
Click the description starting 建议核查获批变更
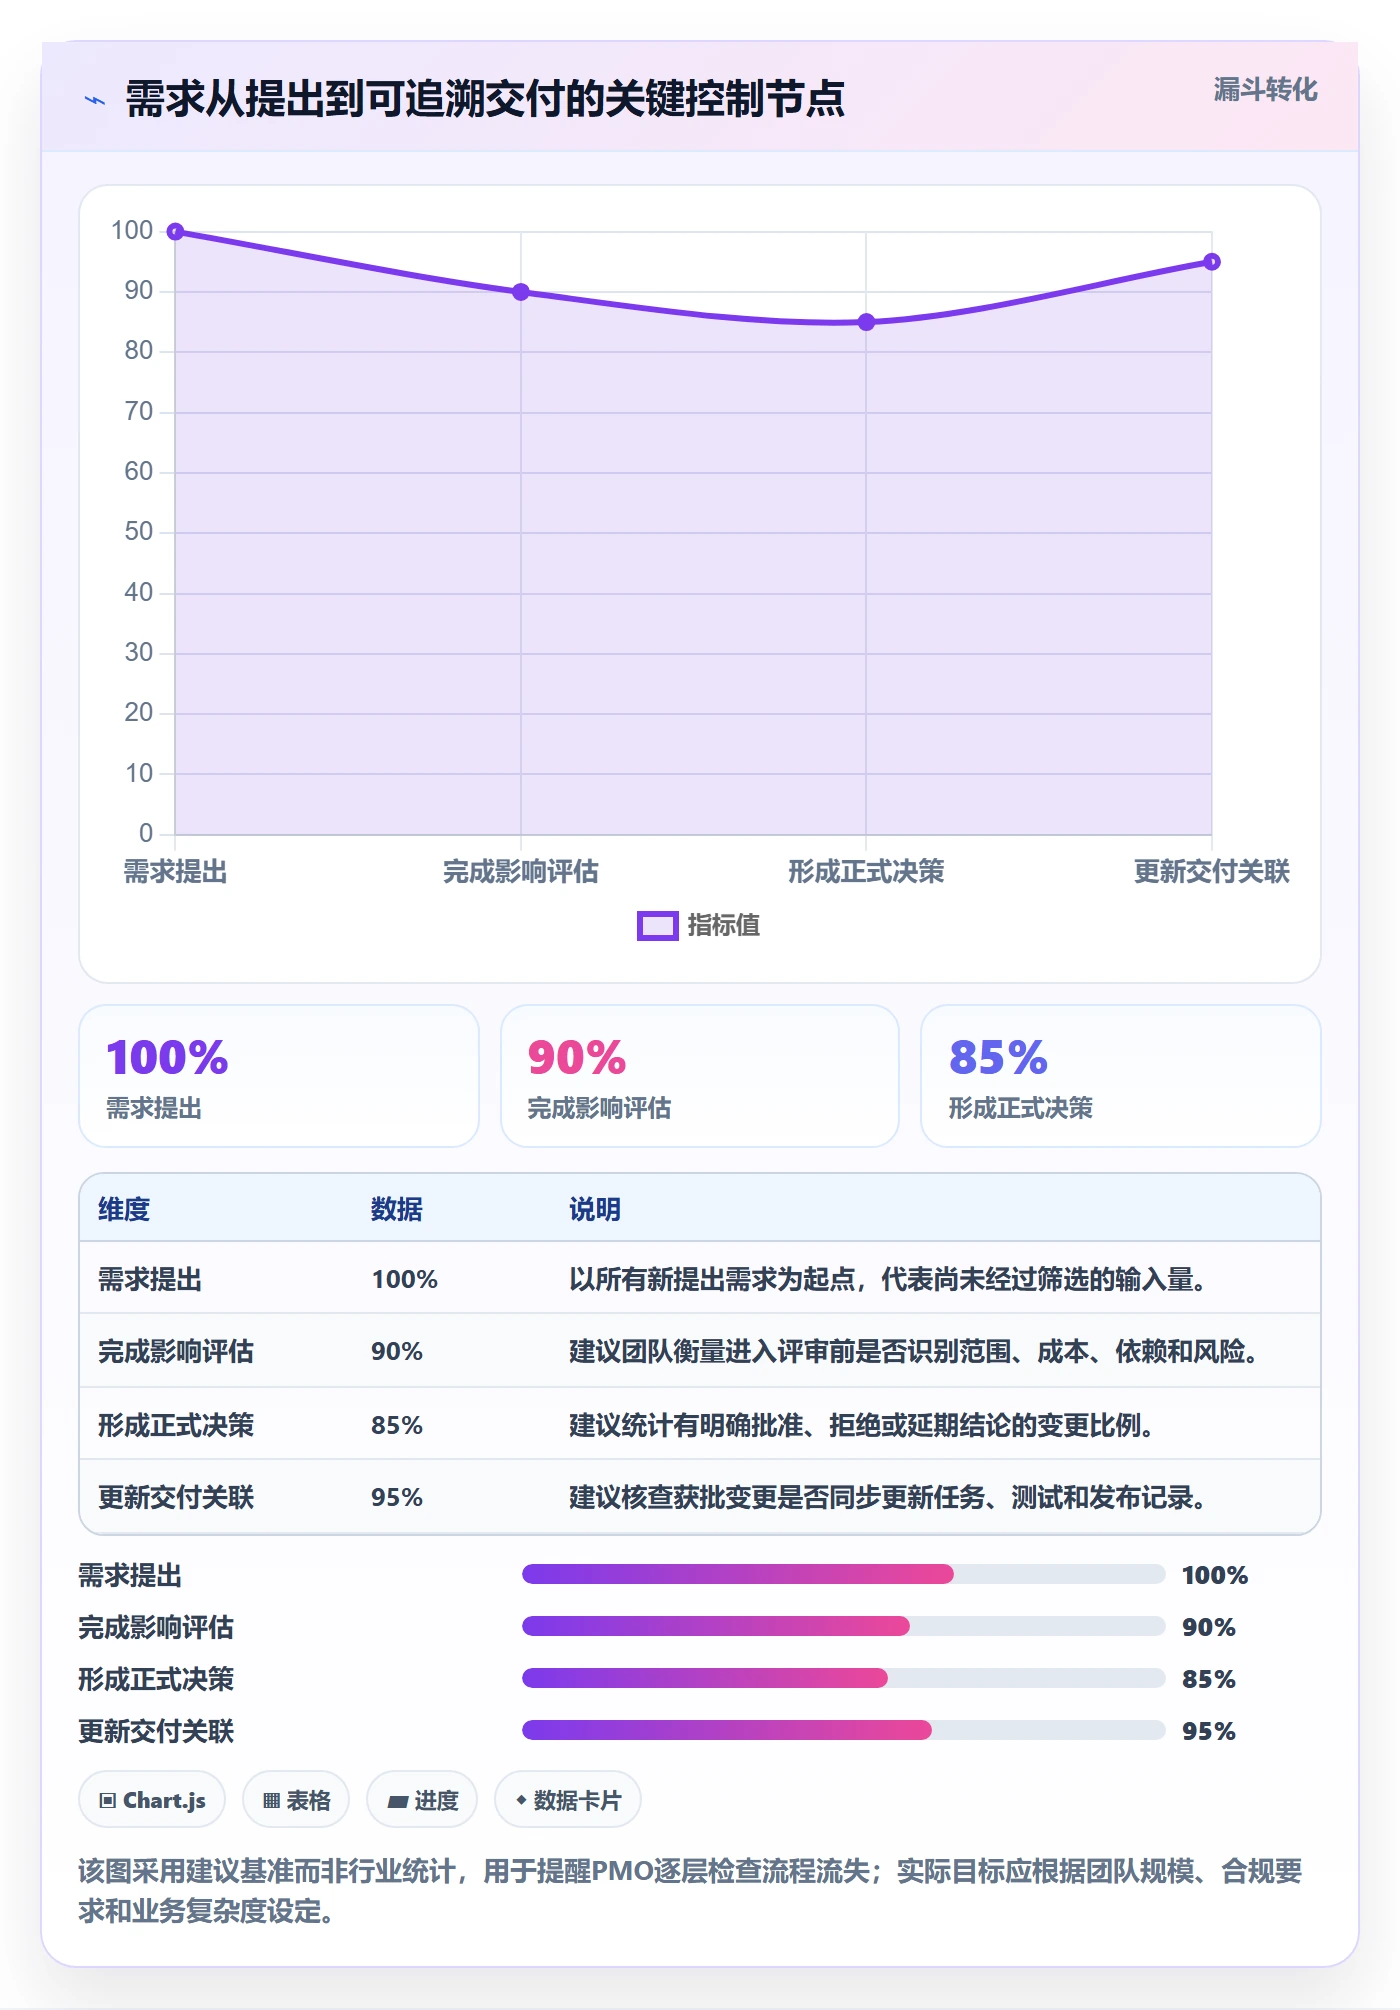point(888,1497)
